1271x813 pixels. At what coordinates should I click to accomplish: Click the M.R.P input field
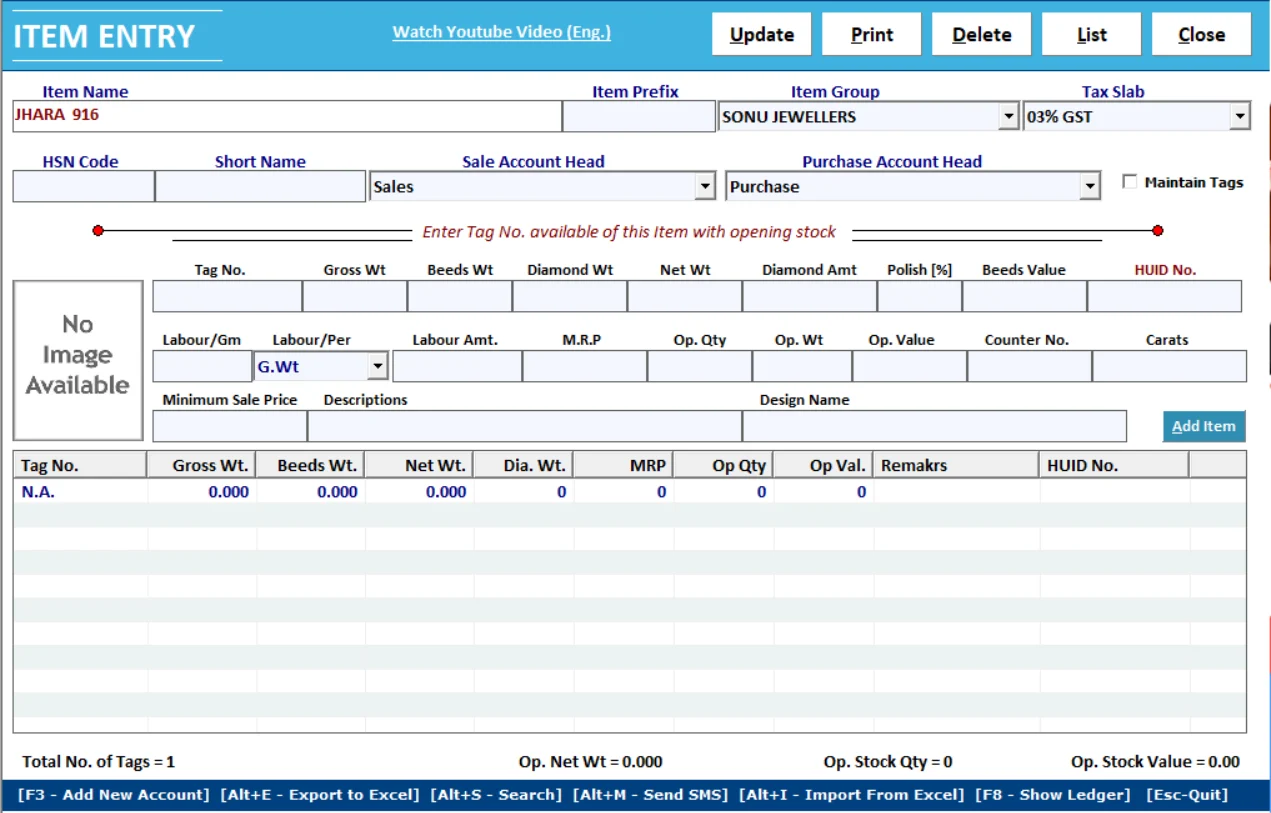pyautogui.click(x=585, y=367)
